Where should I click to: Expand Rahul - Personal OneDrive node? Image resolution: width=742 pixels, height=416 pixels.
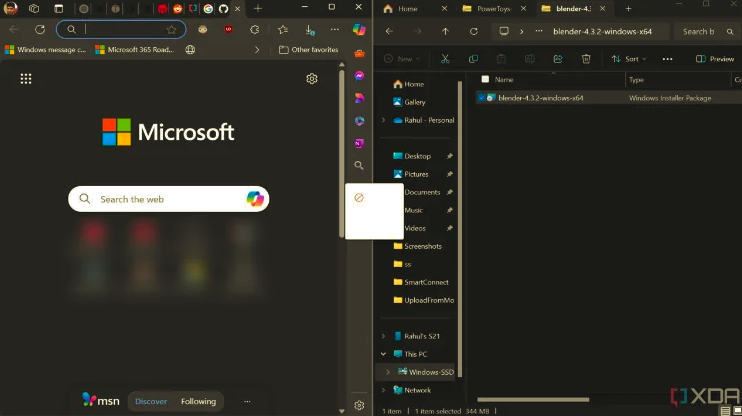[384, 120]
